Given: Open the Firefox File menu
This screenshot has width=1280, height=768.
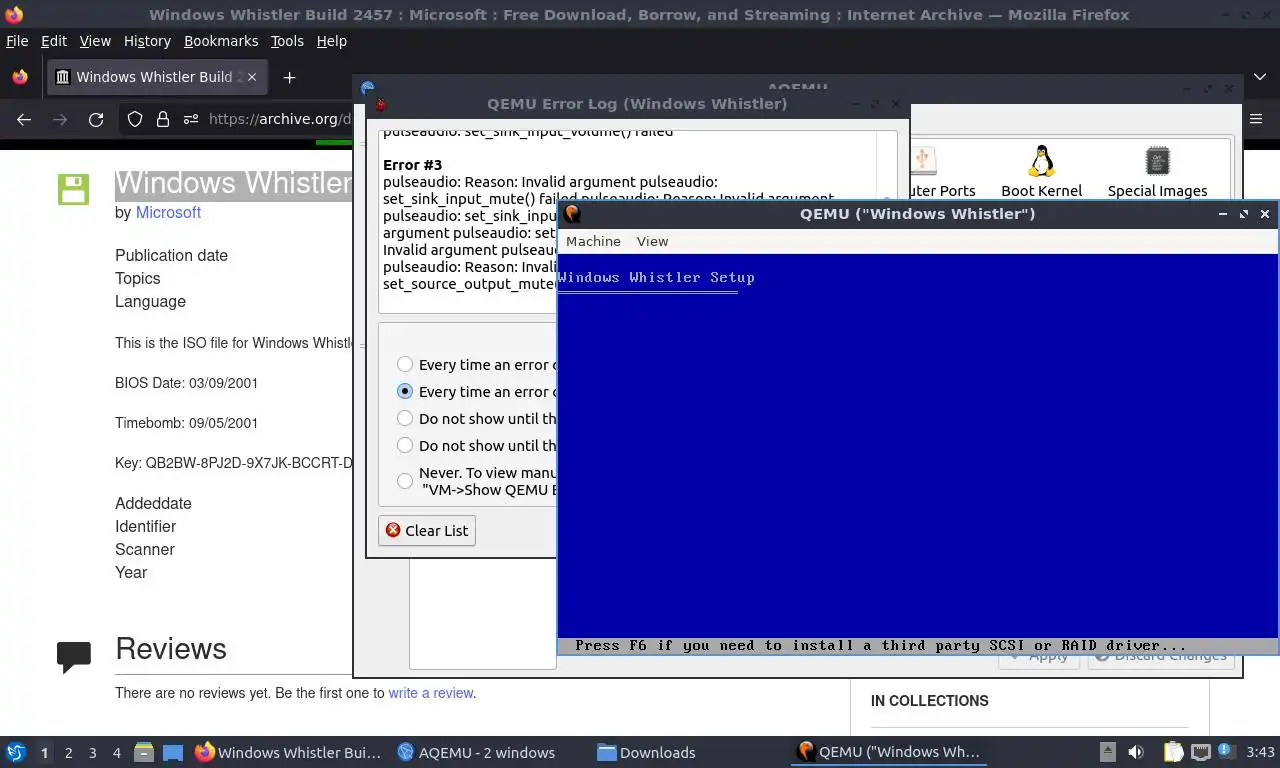Looking at the screenshot, I should (x=17, y=41).
